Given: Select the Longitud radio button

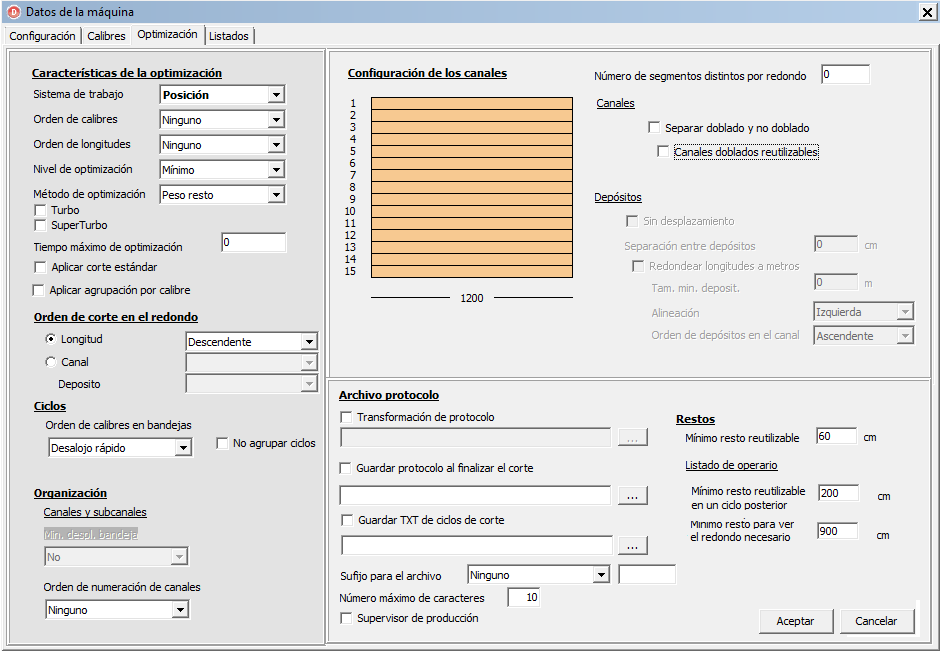Looking at the screenshot, I should 51,339.
